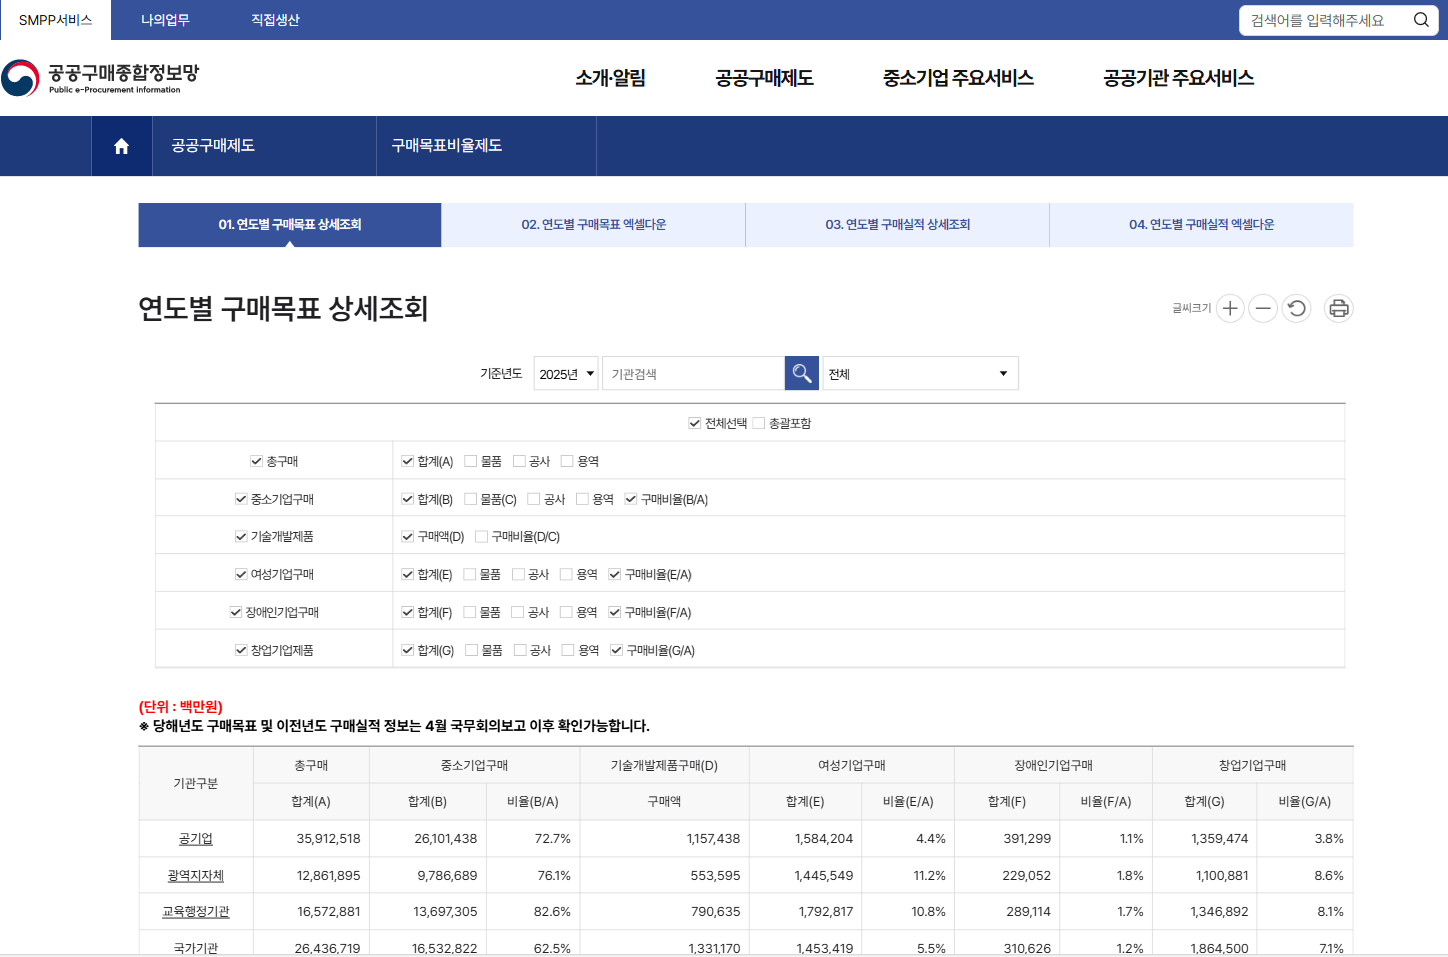Check 용역 in the 창업기업제품 row

[x=568, y=650]
